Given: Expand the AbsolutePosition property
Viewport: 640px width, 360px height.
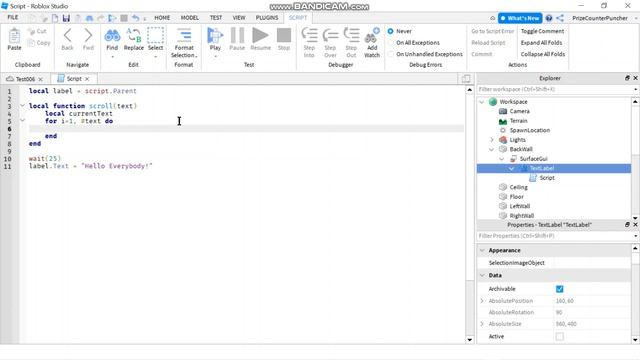Looking at the screenshot, I should pyautogui.click(x=482, y=301).
